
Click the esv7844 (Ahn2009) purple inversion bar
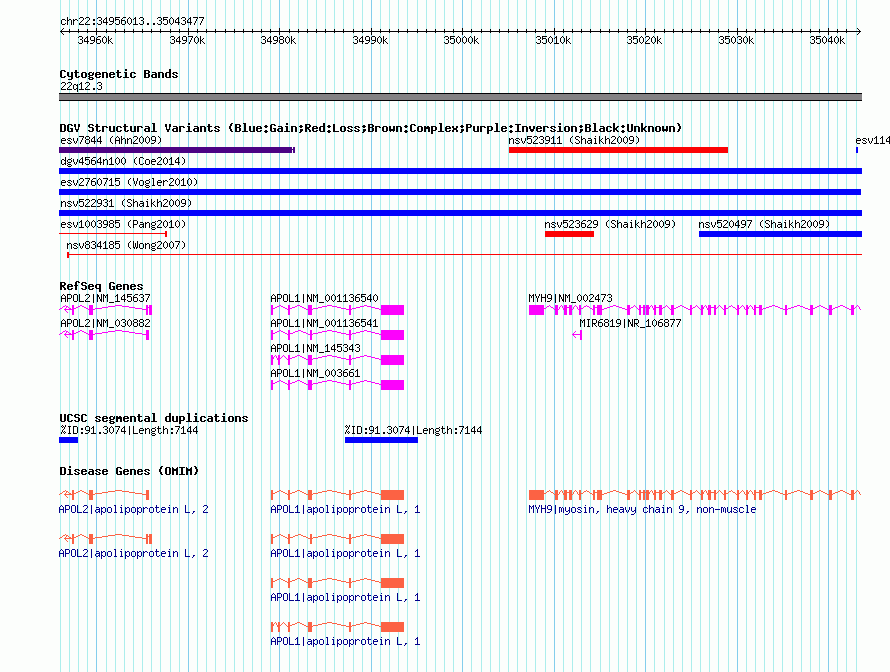click(177, 150)
